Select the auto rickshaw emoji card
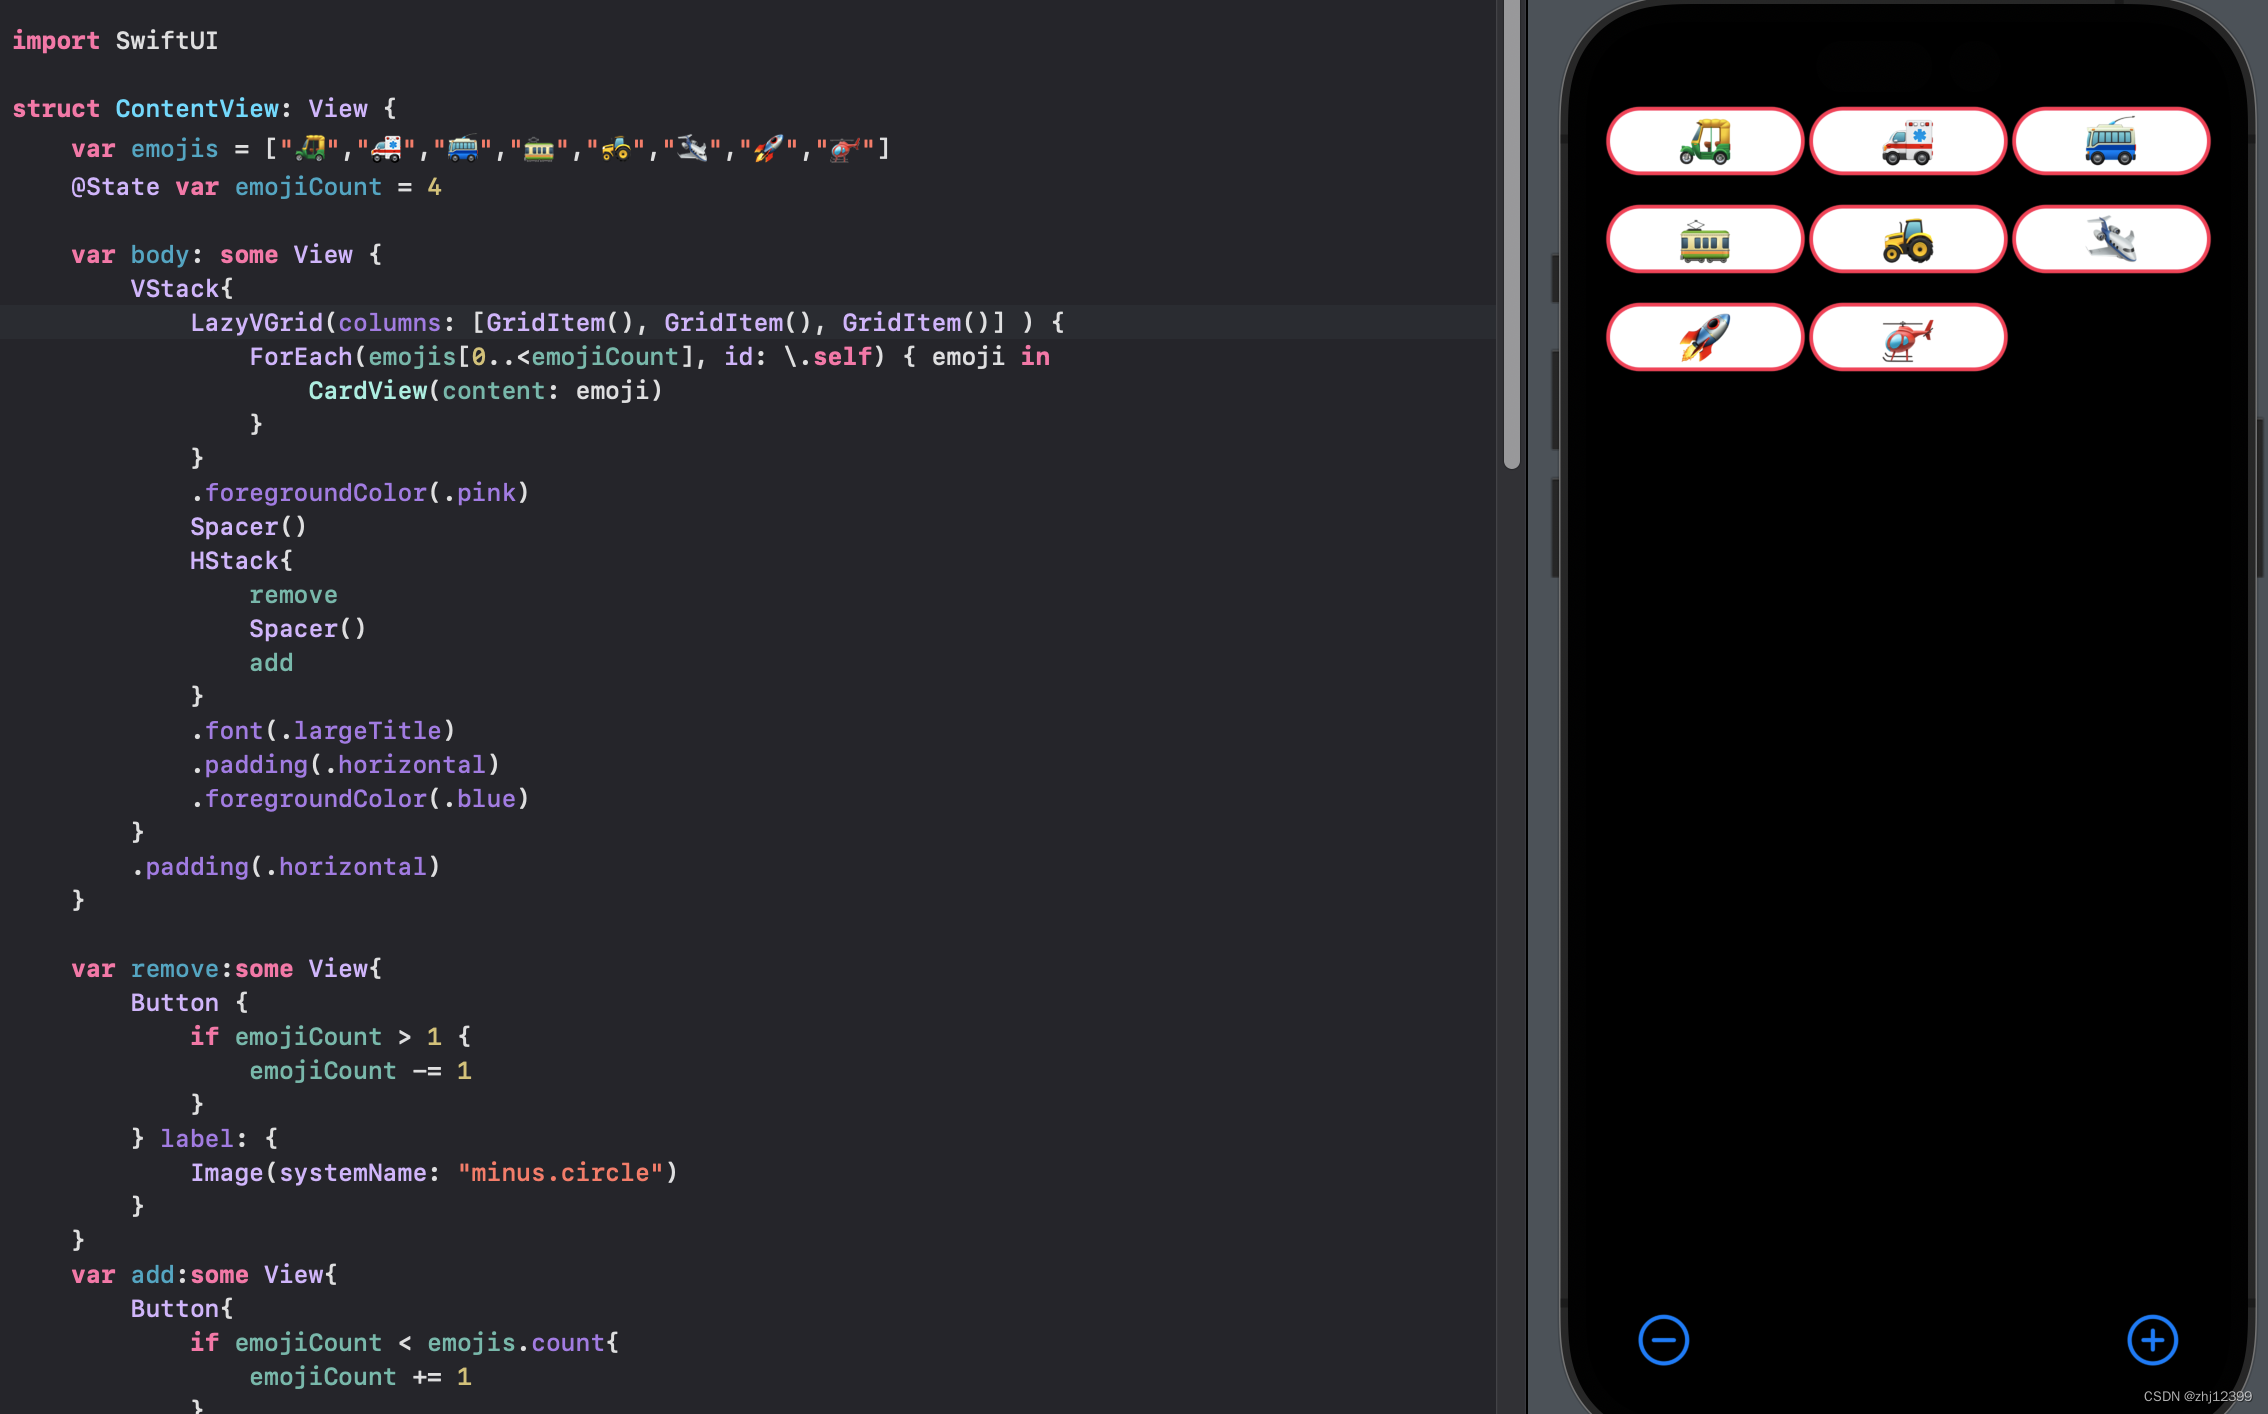Image resolution: width=2268 pixels, height=1414 pixels. pyautogui.click(x=1705, y=141)
